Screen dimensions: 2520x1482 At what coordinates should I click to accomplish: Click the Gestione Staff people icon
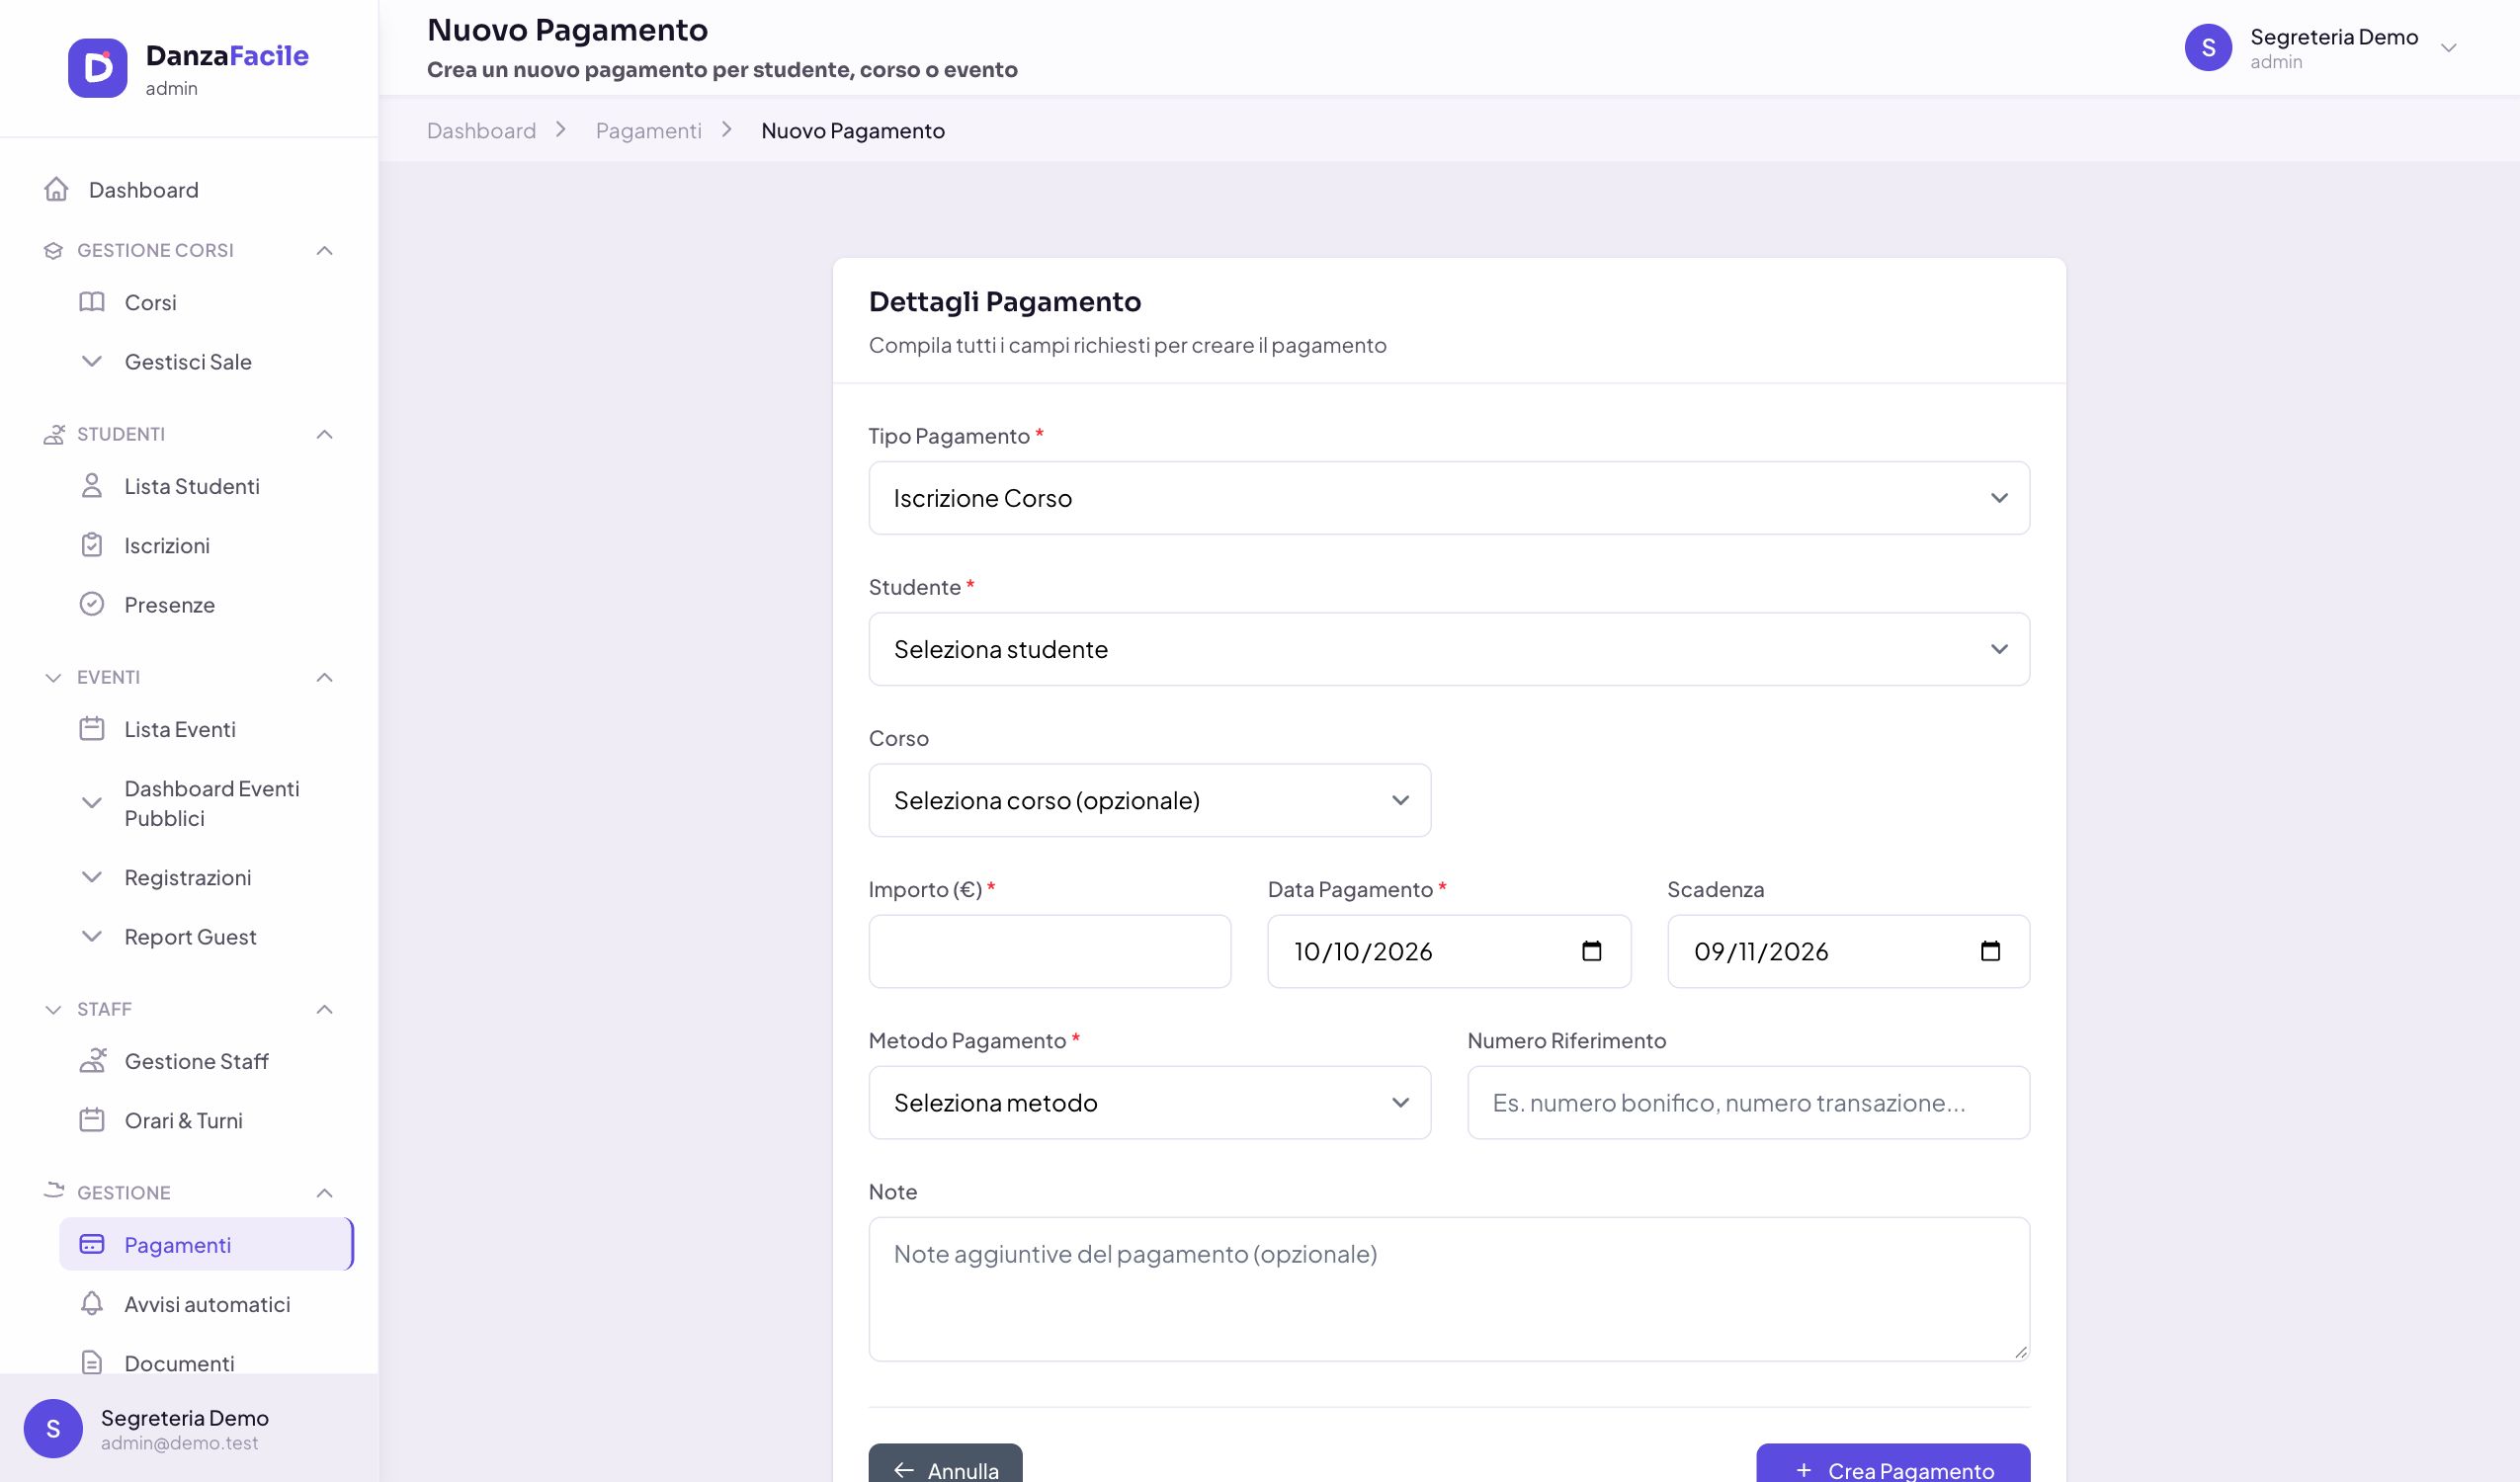(x=92, y=1061)
